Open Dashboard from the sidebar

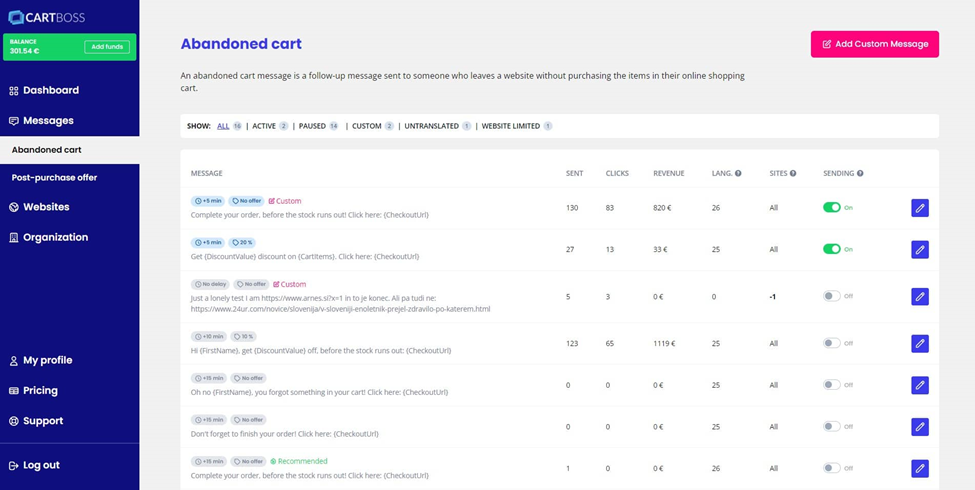[50, 90]
